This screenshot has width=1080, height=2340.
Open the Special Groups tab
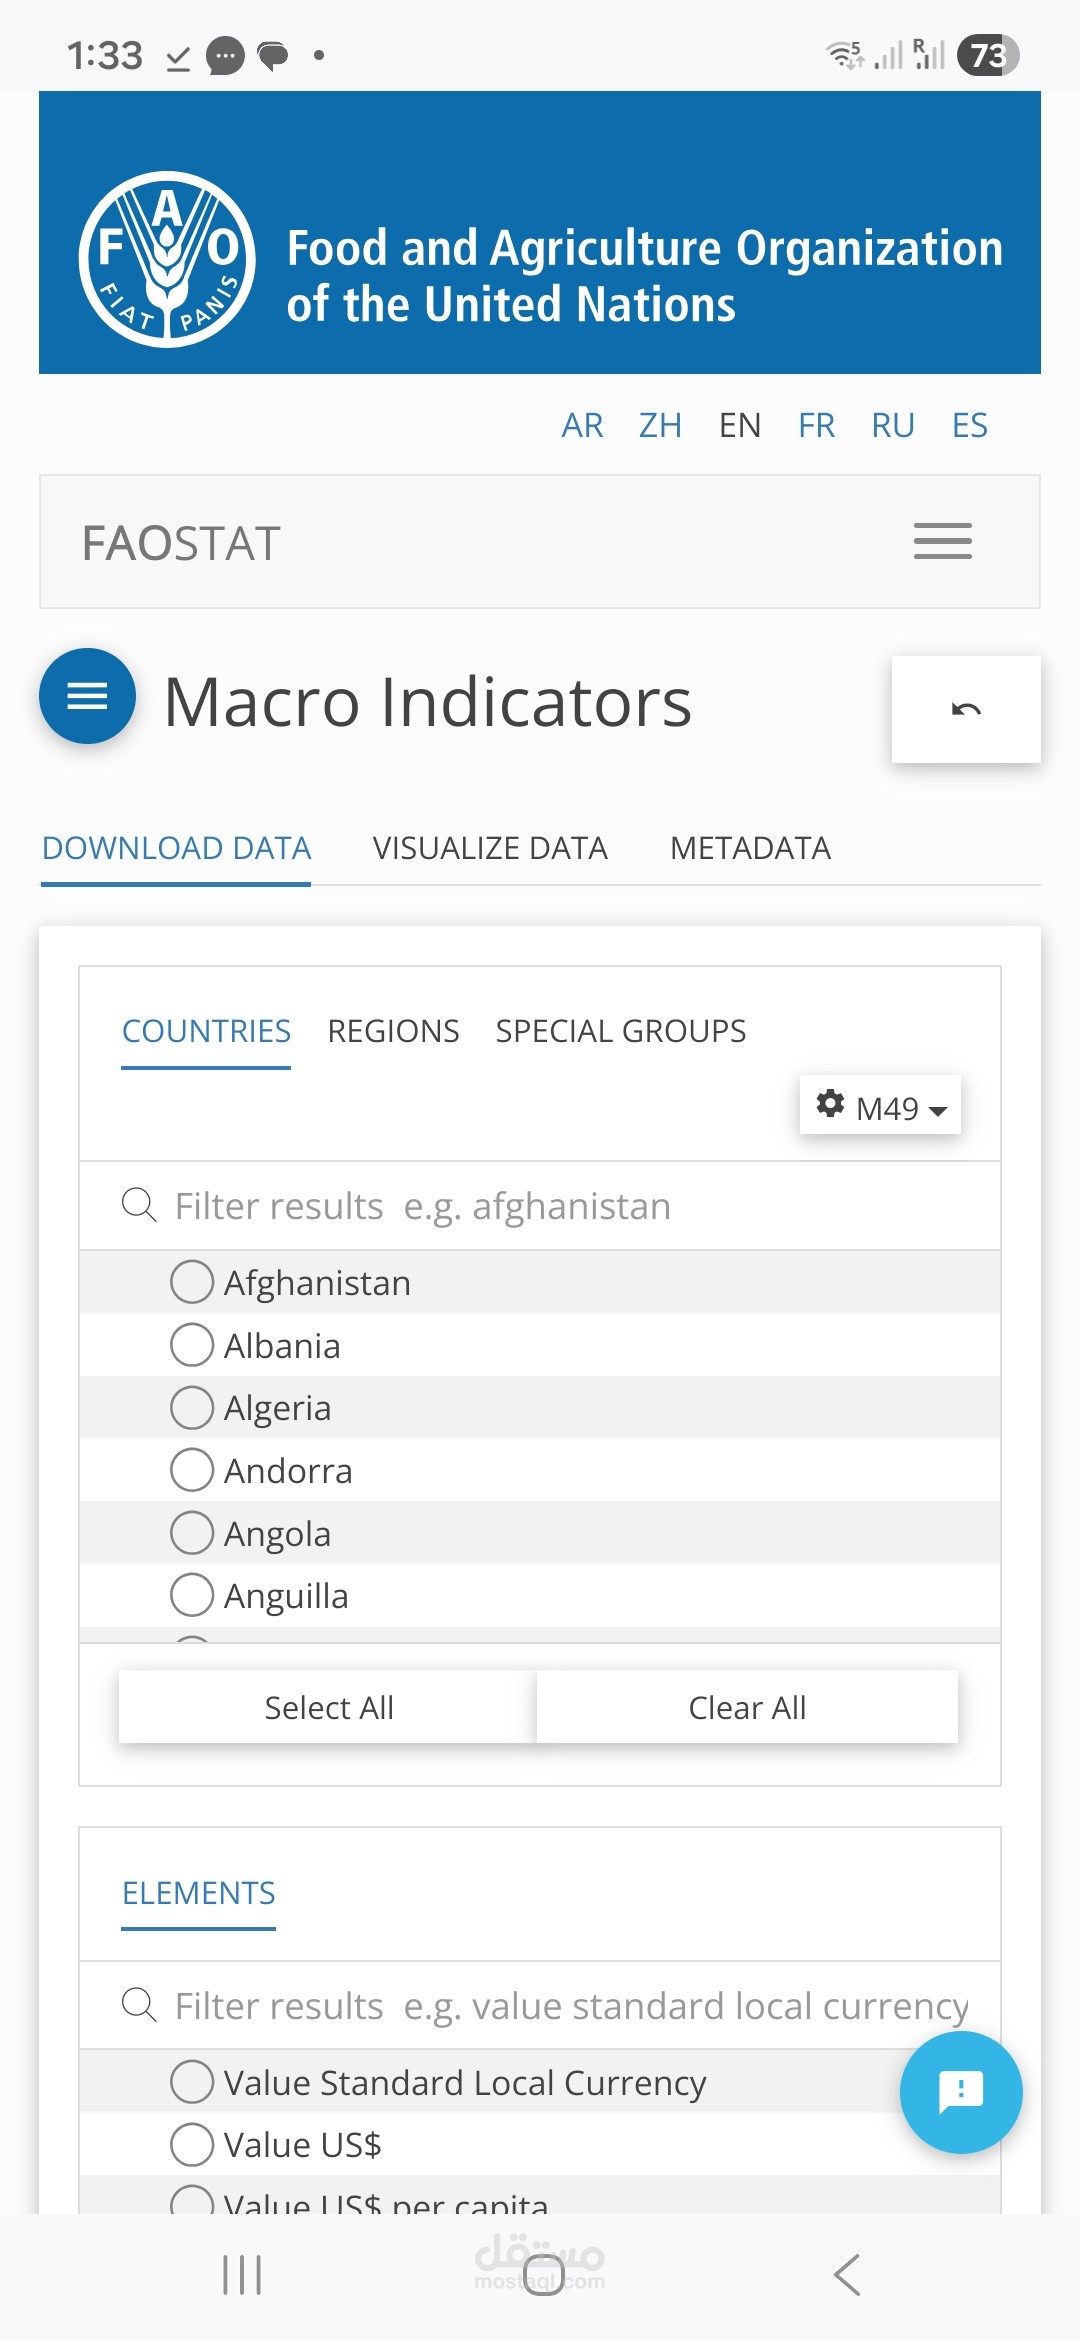620,1031
